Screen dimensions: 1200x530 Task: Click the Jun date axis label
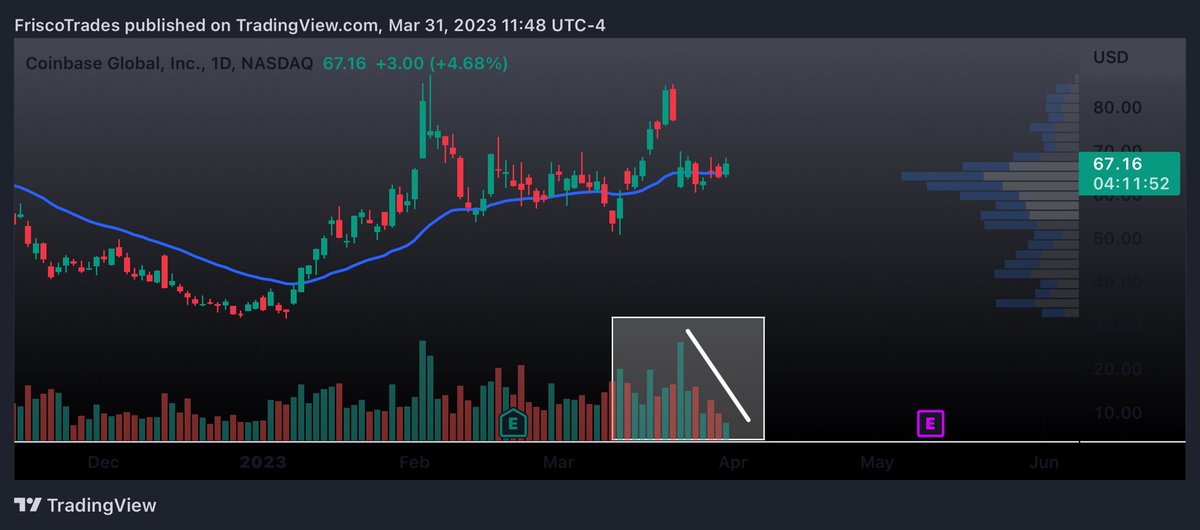(1045, 462)
